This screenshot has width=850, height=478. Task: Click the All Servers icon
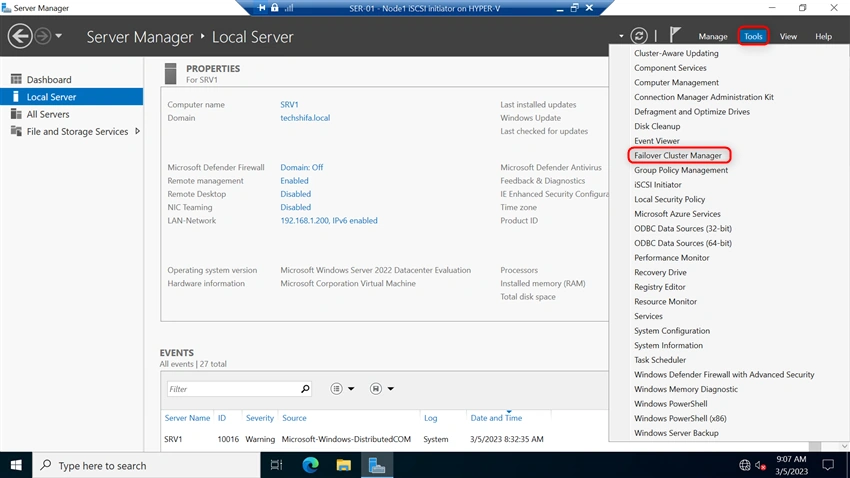point(16,114)
